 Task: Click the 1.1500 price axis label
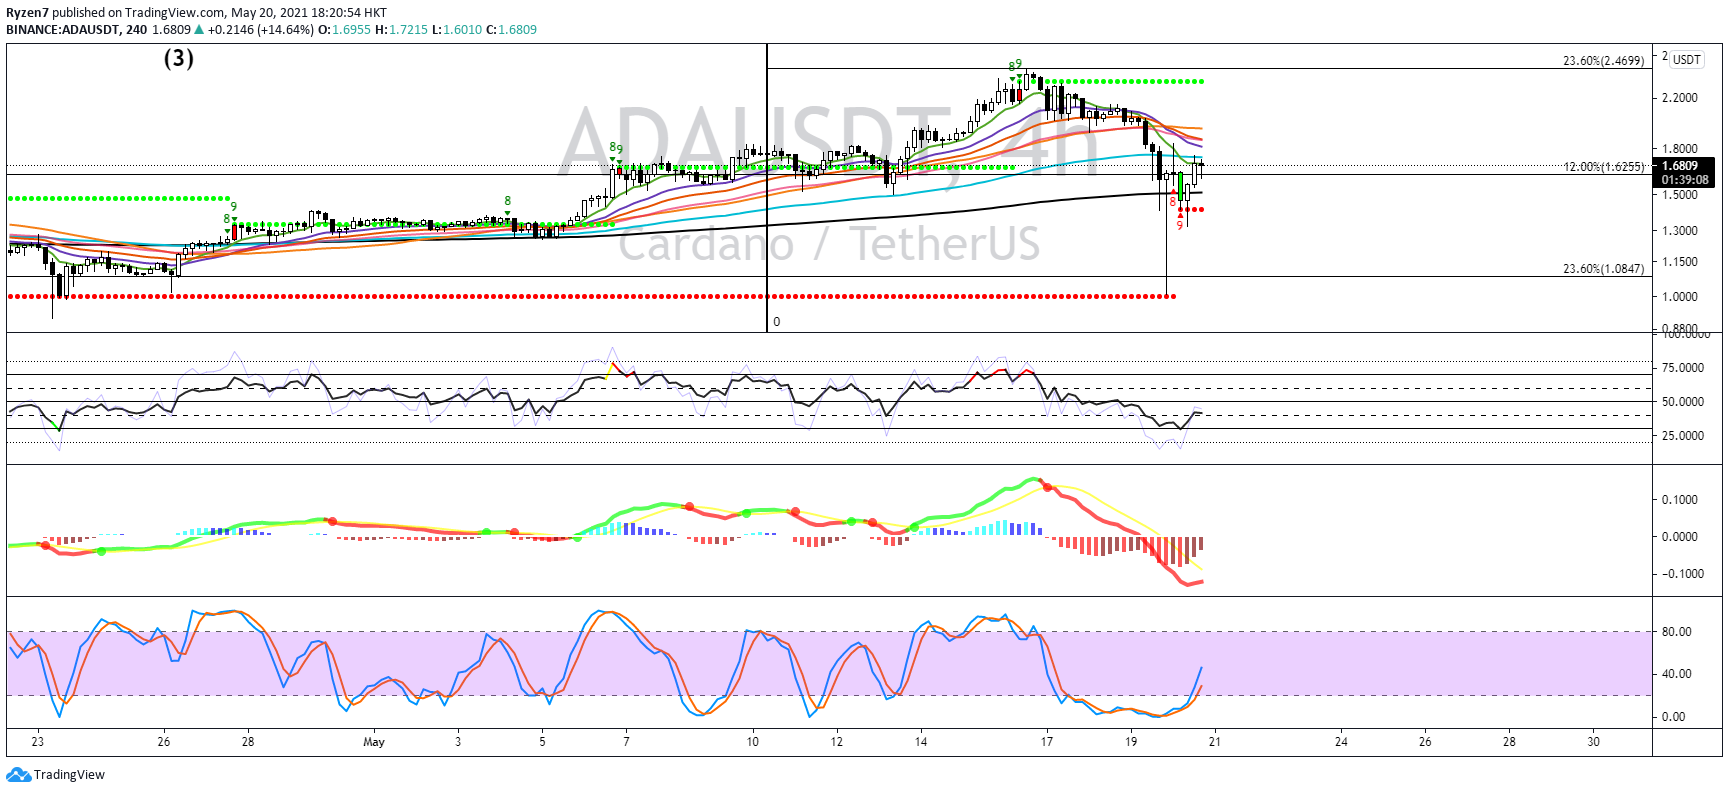coord(1679,262)
